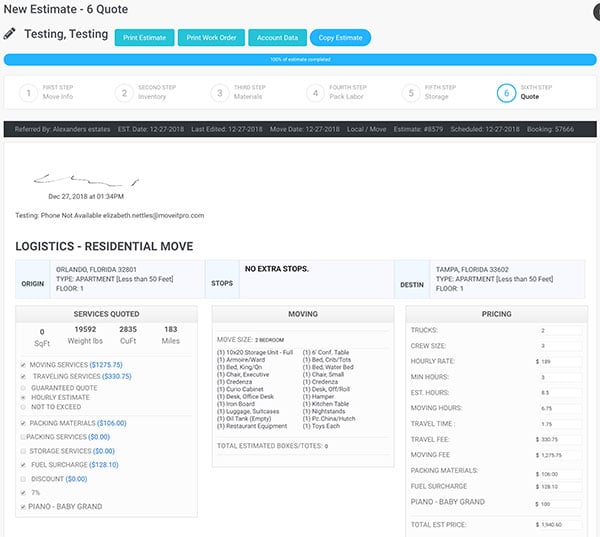The image size is (600, 537).
Task: Open Account Data
Action: [276, 38]
